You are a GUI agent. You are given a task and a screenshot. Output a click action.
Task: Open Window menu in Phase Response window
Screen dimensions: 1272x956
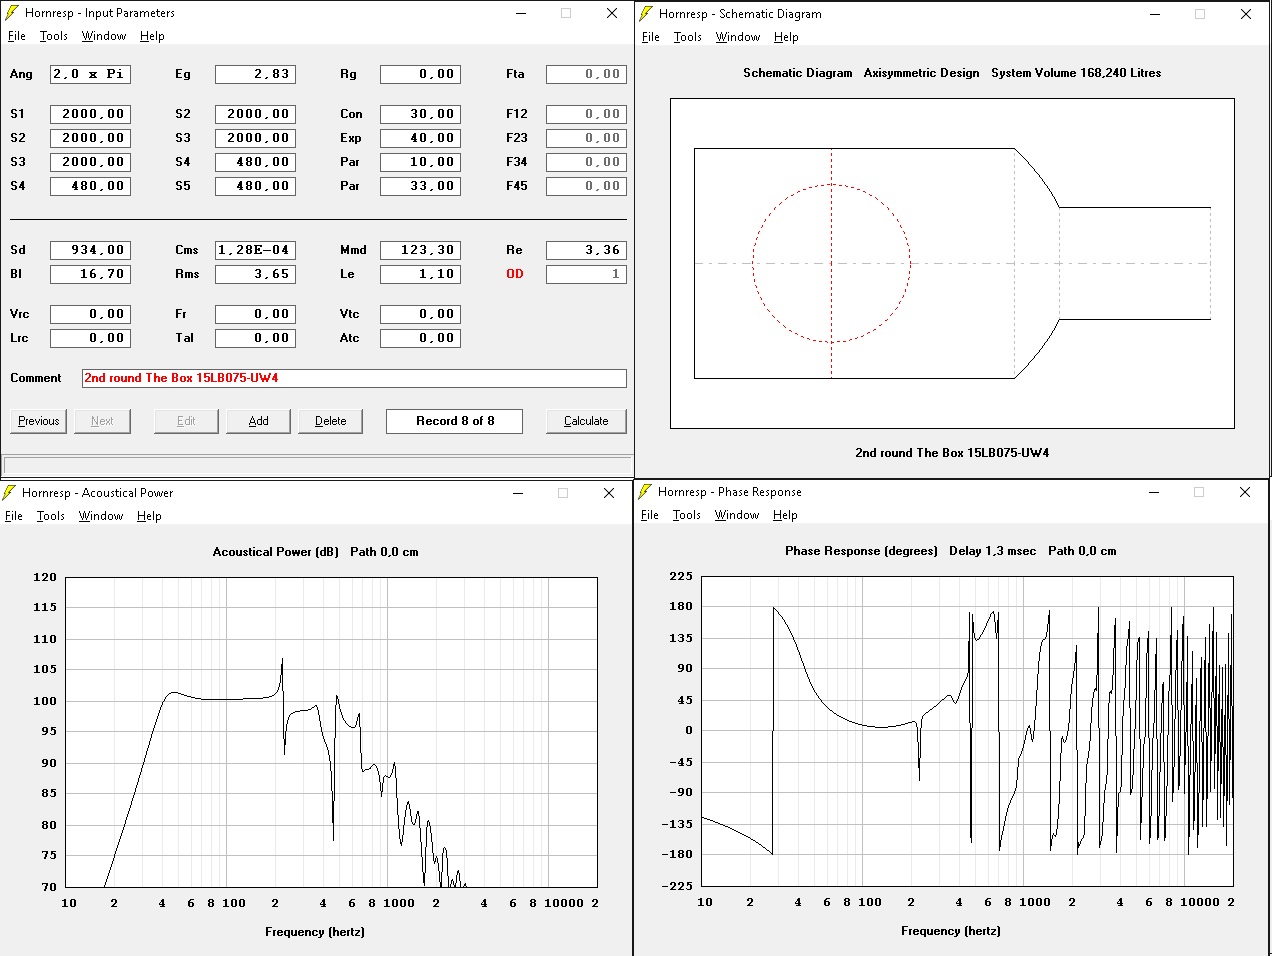click(x=737, y=515)
